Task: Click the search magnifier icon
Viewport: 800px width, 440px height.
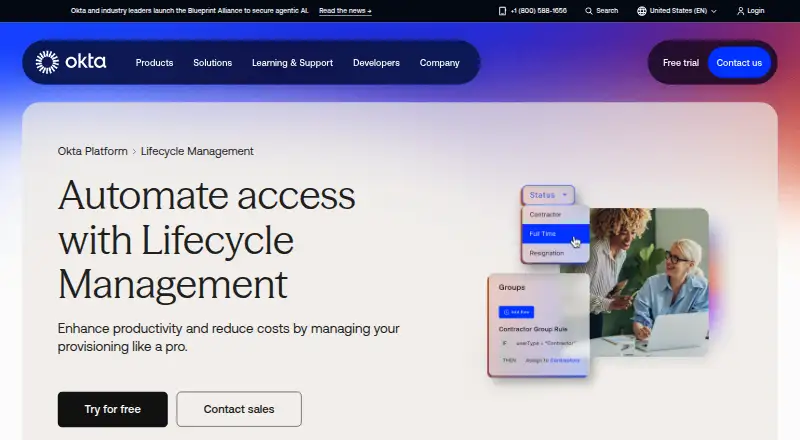Action: tap(589, 11)
